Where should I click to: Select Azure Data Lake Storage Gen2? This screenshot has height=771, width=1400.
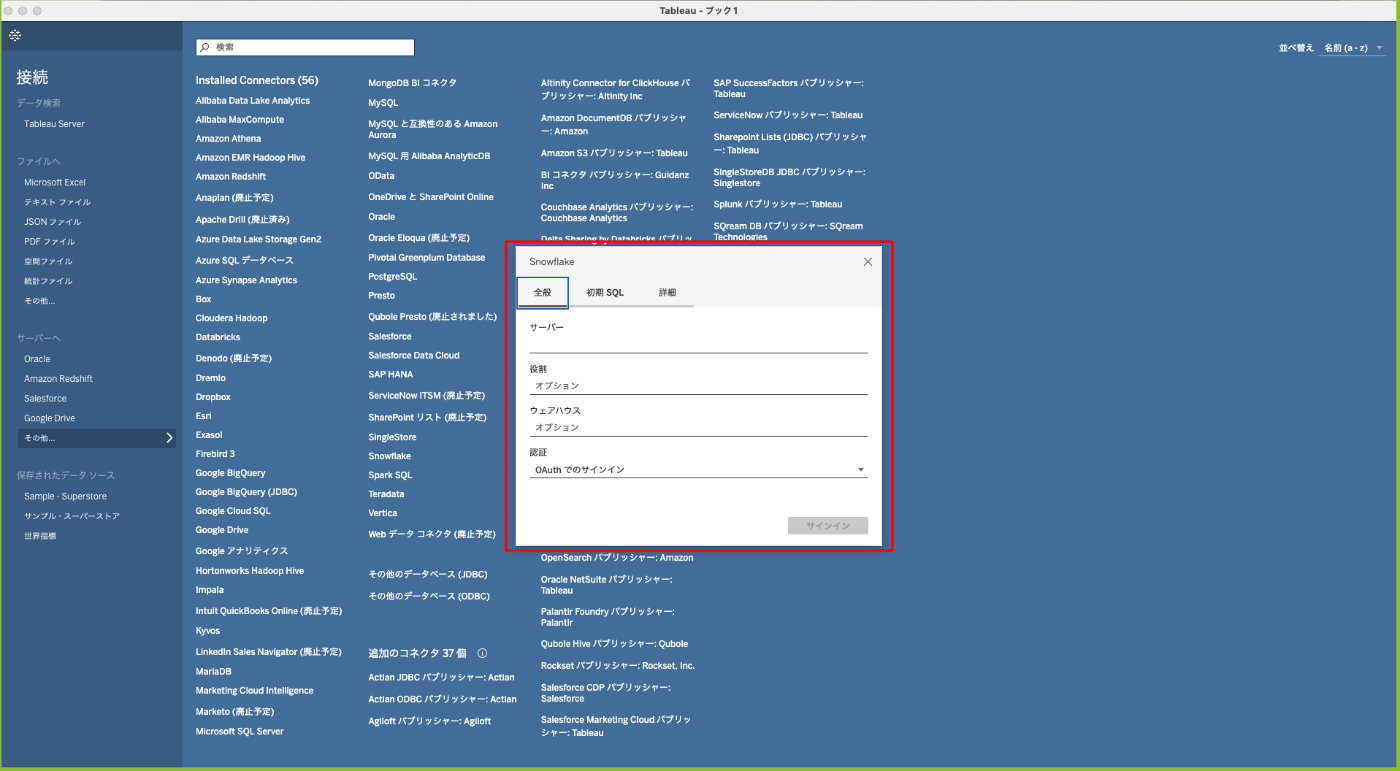coord(259,240)
